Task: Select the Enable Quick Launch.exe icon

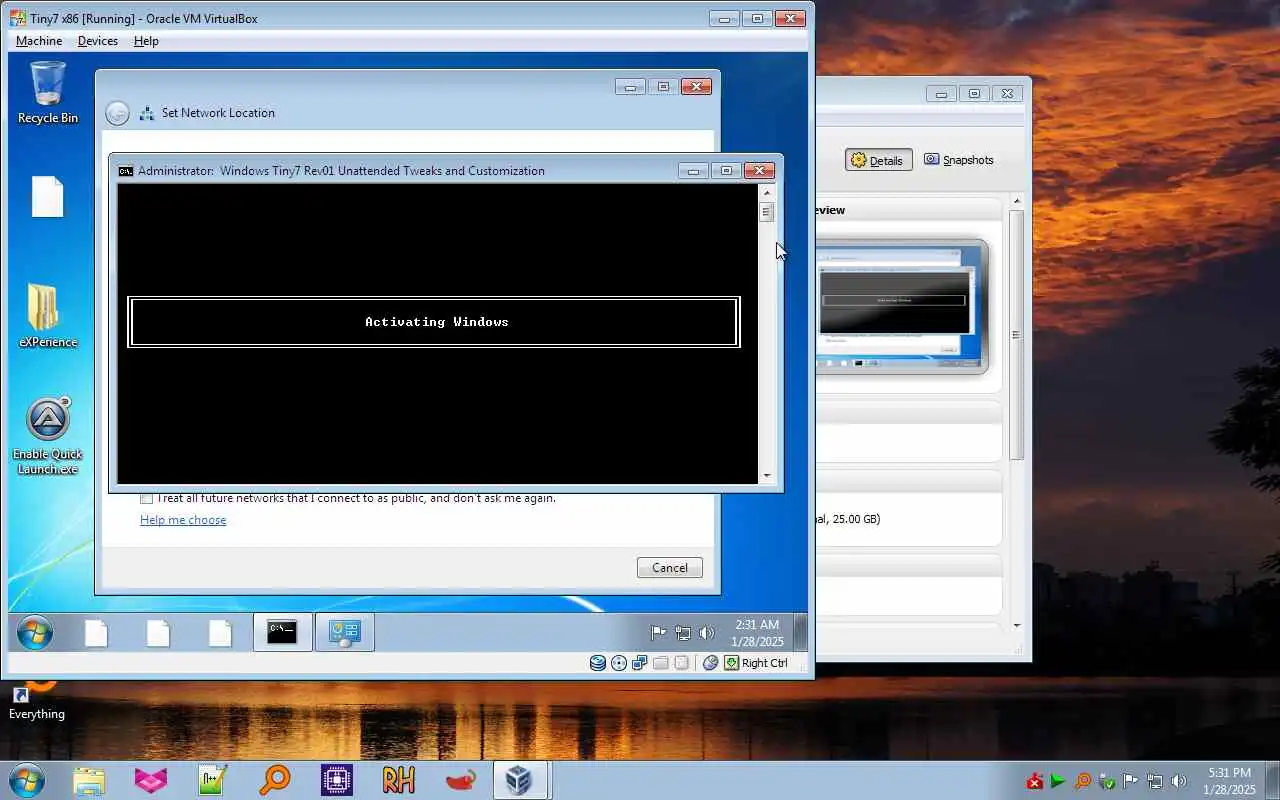Action: (48, 437)
